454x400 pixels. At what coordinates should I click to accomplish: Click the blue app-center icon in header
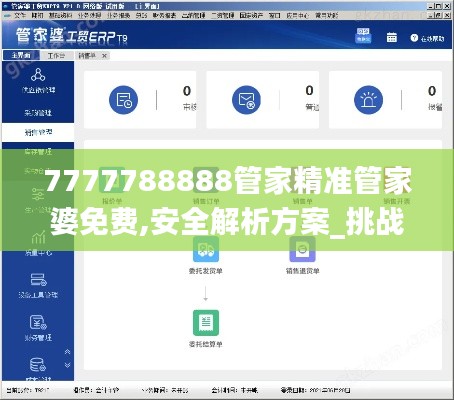[363, 35]
